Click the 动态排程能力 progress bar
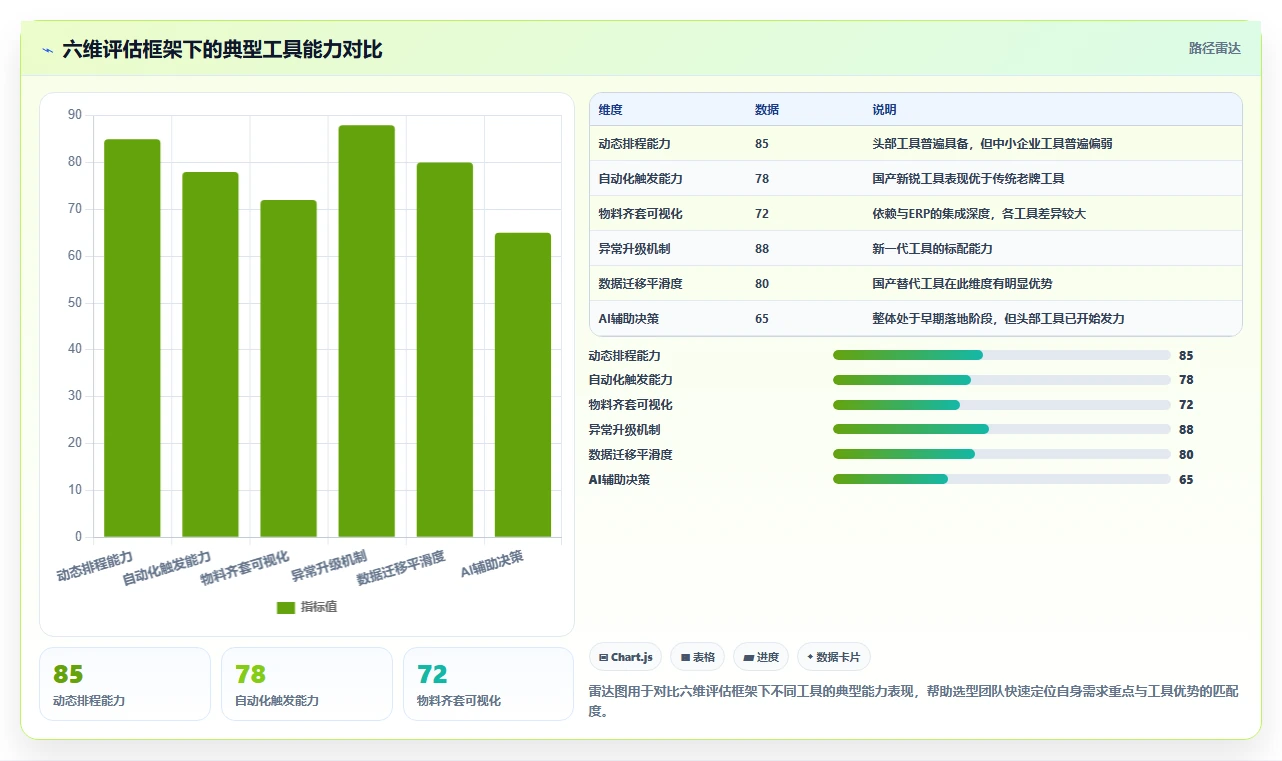The image size is (1282, 761). (x=1001, y=355)
